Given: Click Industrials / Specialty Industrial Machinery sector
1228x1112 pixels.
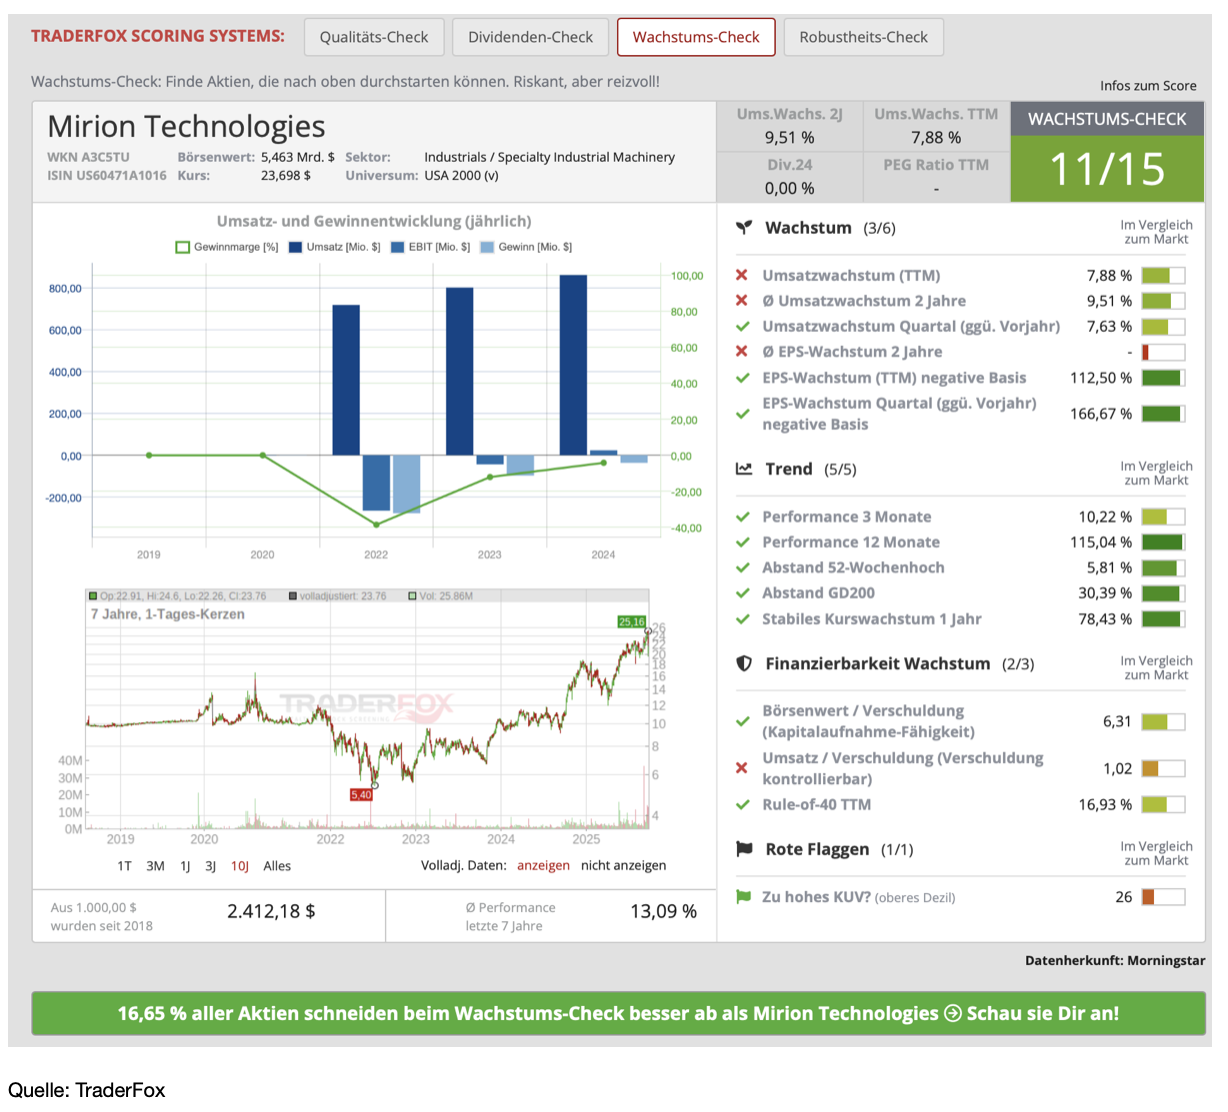Looking at the screenshot, I should pyautogui.click(x=549, y=157).
